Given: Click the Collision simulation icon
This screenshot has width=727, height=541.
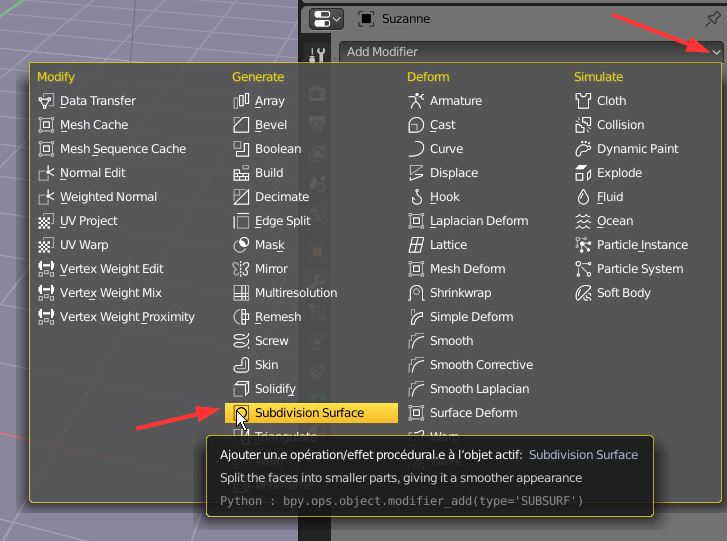Looking at the screenshot, I should [x=583, y=125].
